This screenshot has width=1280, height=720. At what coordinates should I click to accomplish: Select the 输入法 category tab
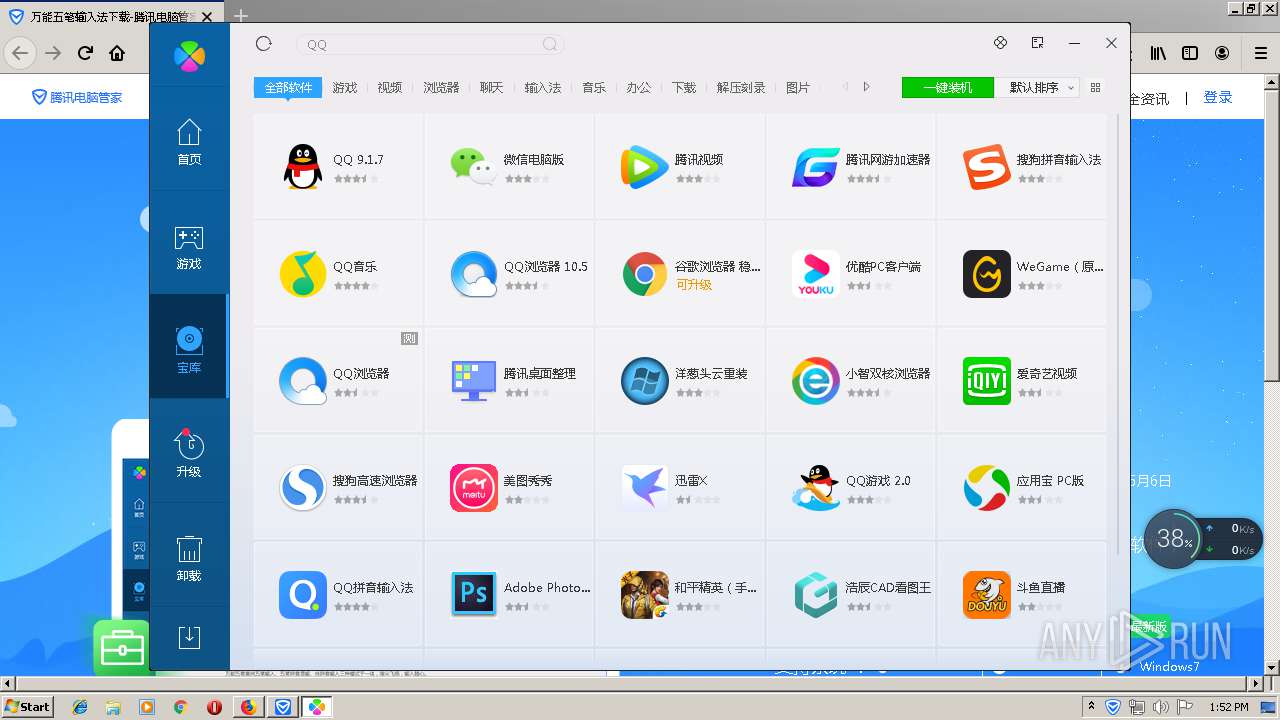(543, 88)
